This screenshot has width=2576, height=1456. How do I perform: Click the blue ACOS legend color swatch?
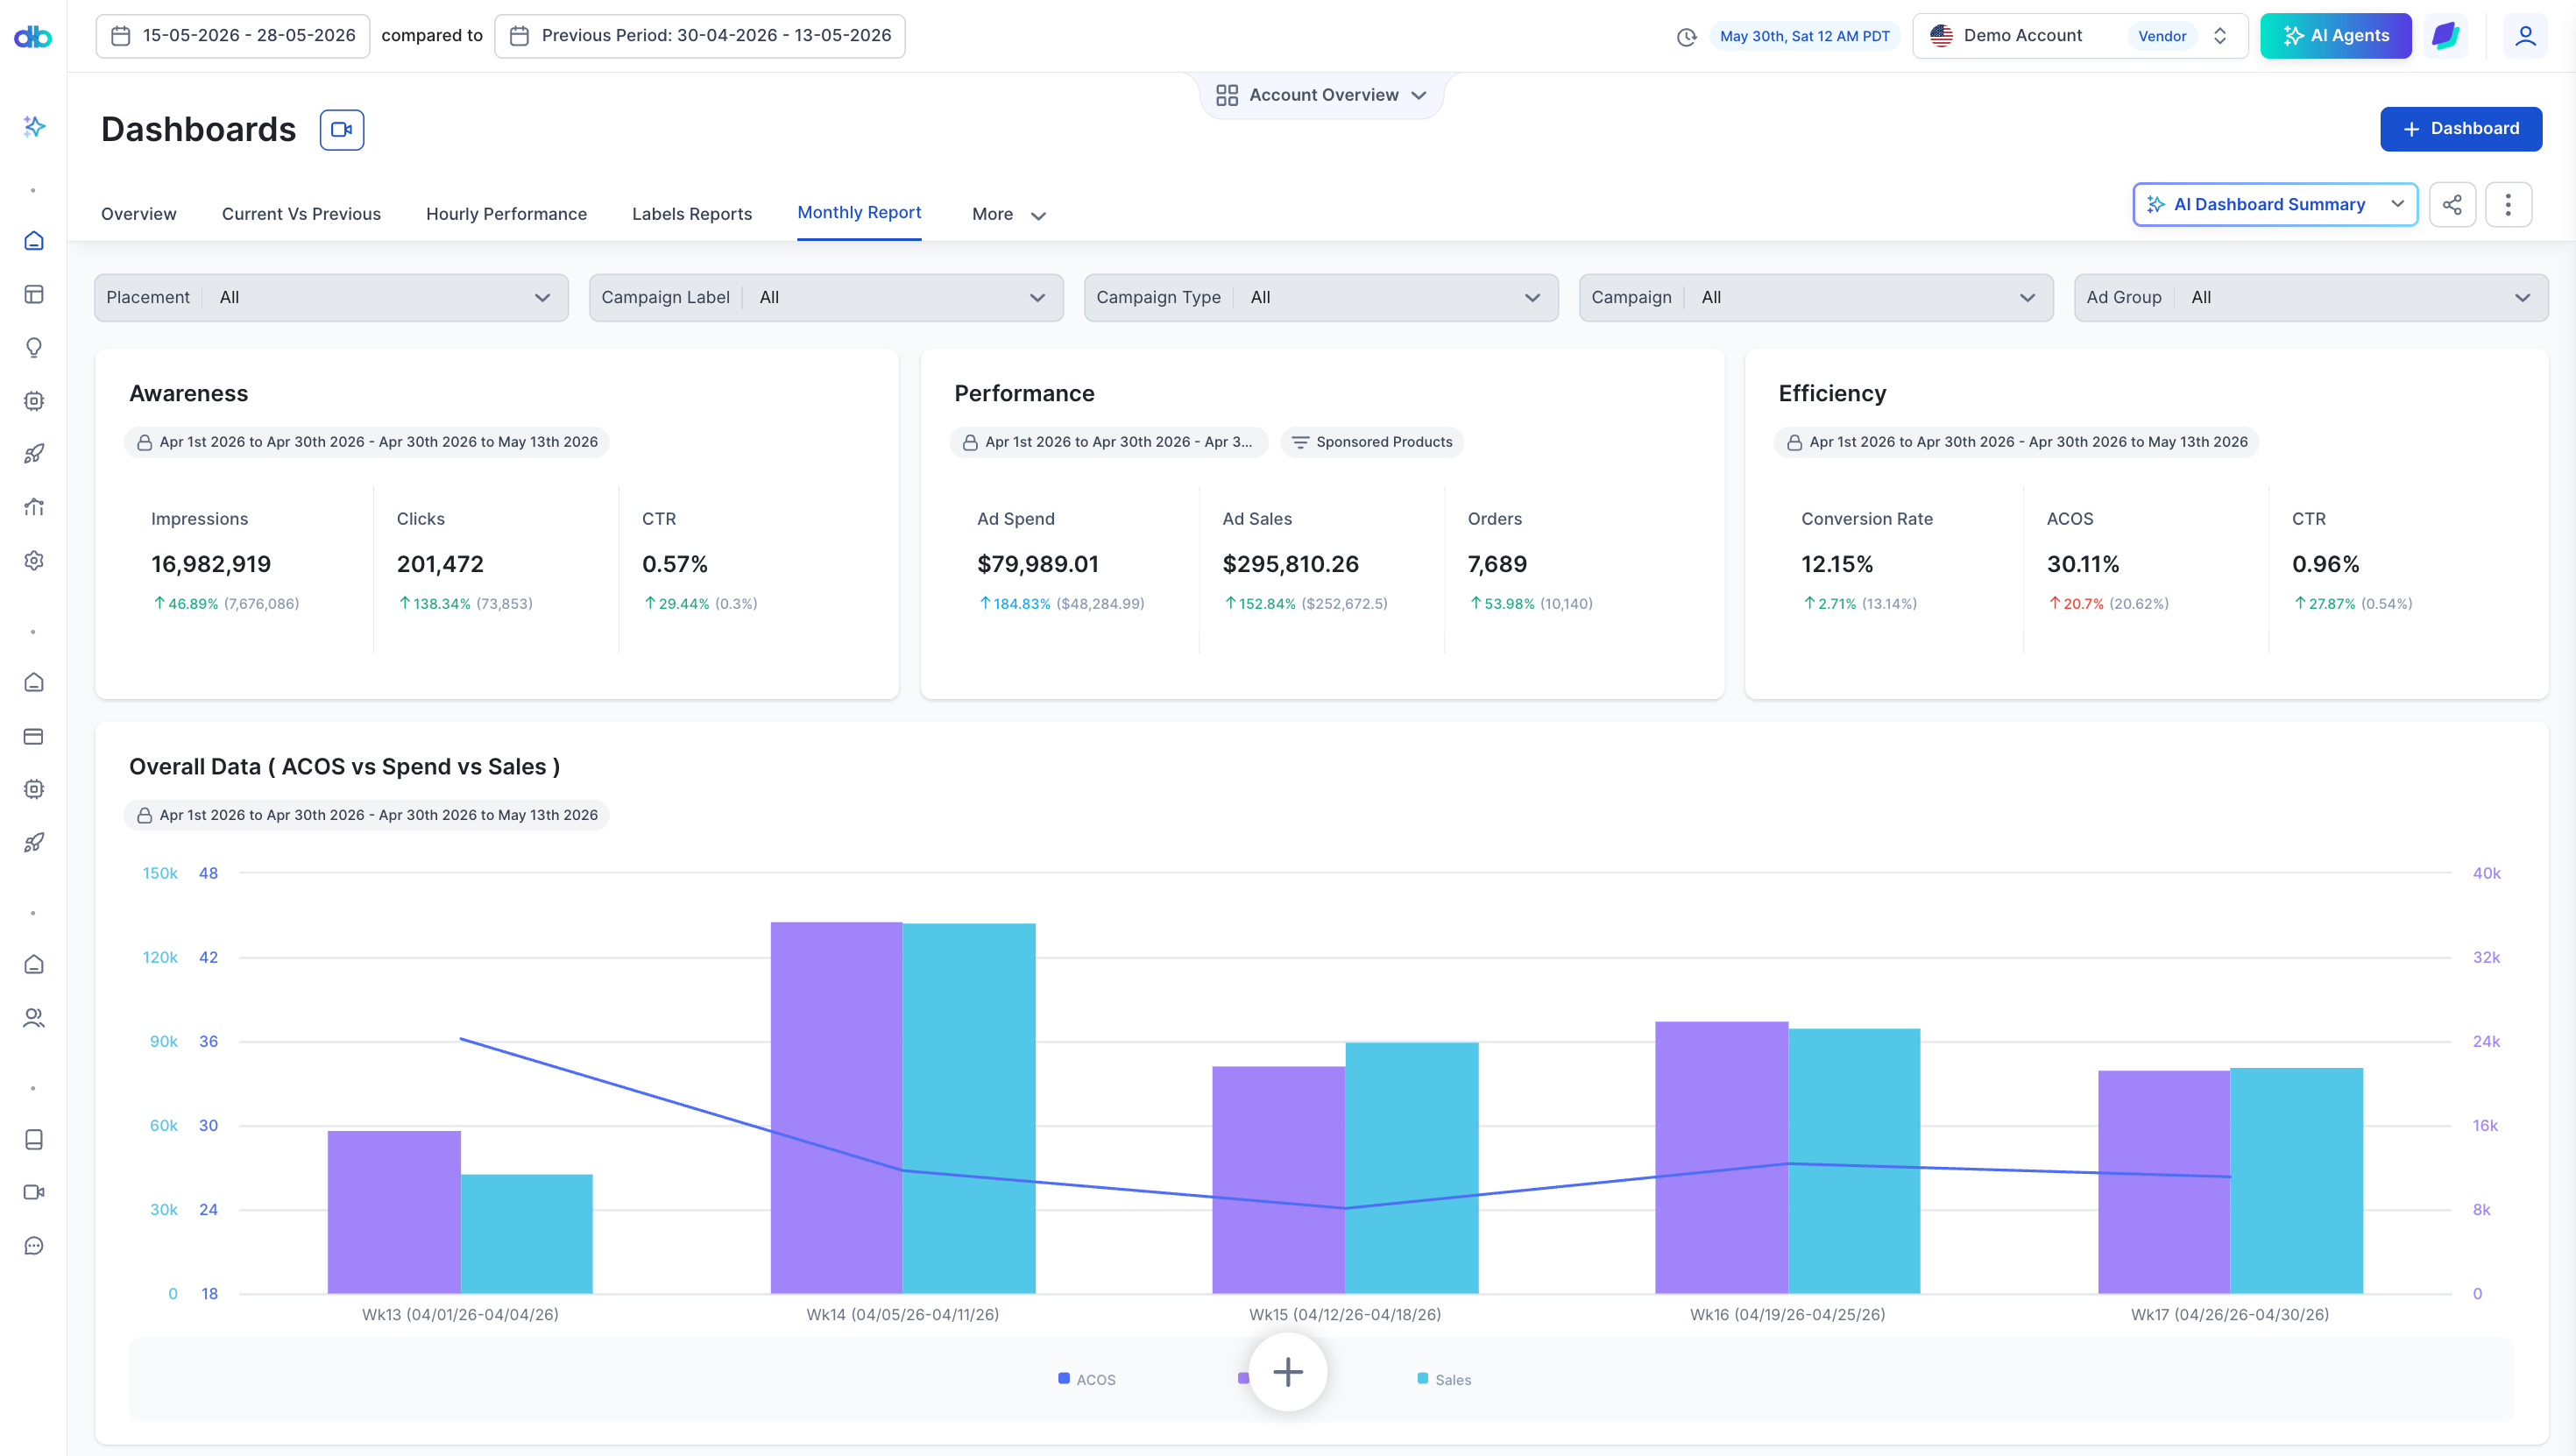tap(1064, 1378)
